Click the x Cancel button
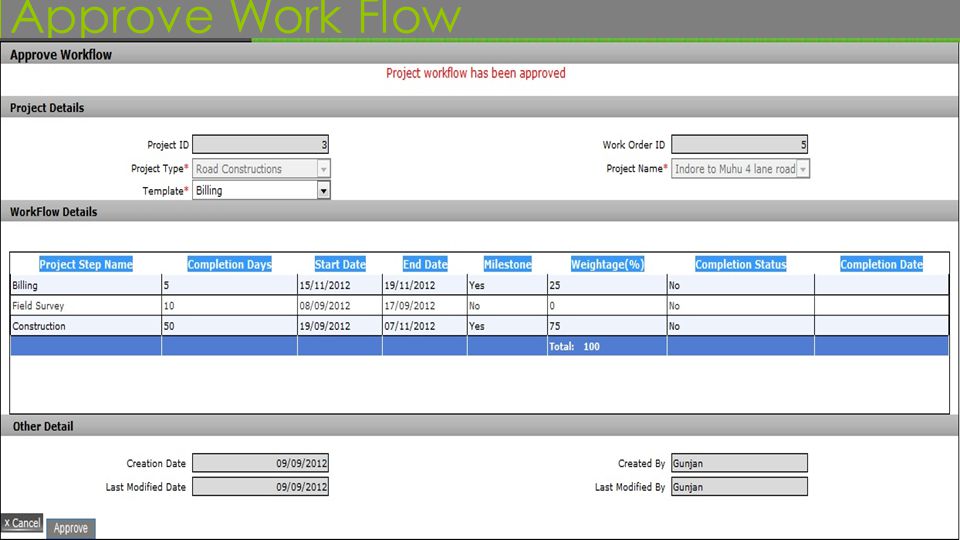The height and width of the screenshot is (540, 960). [21, 523]
